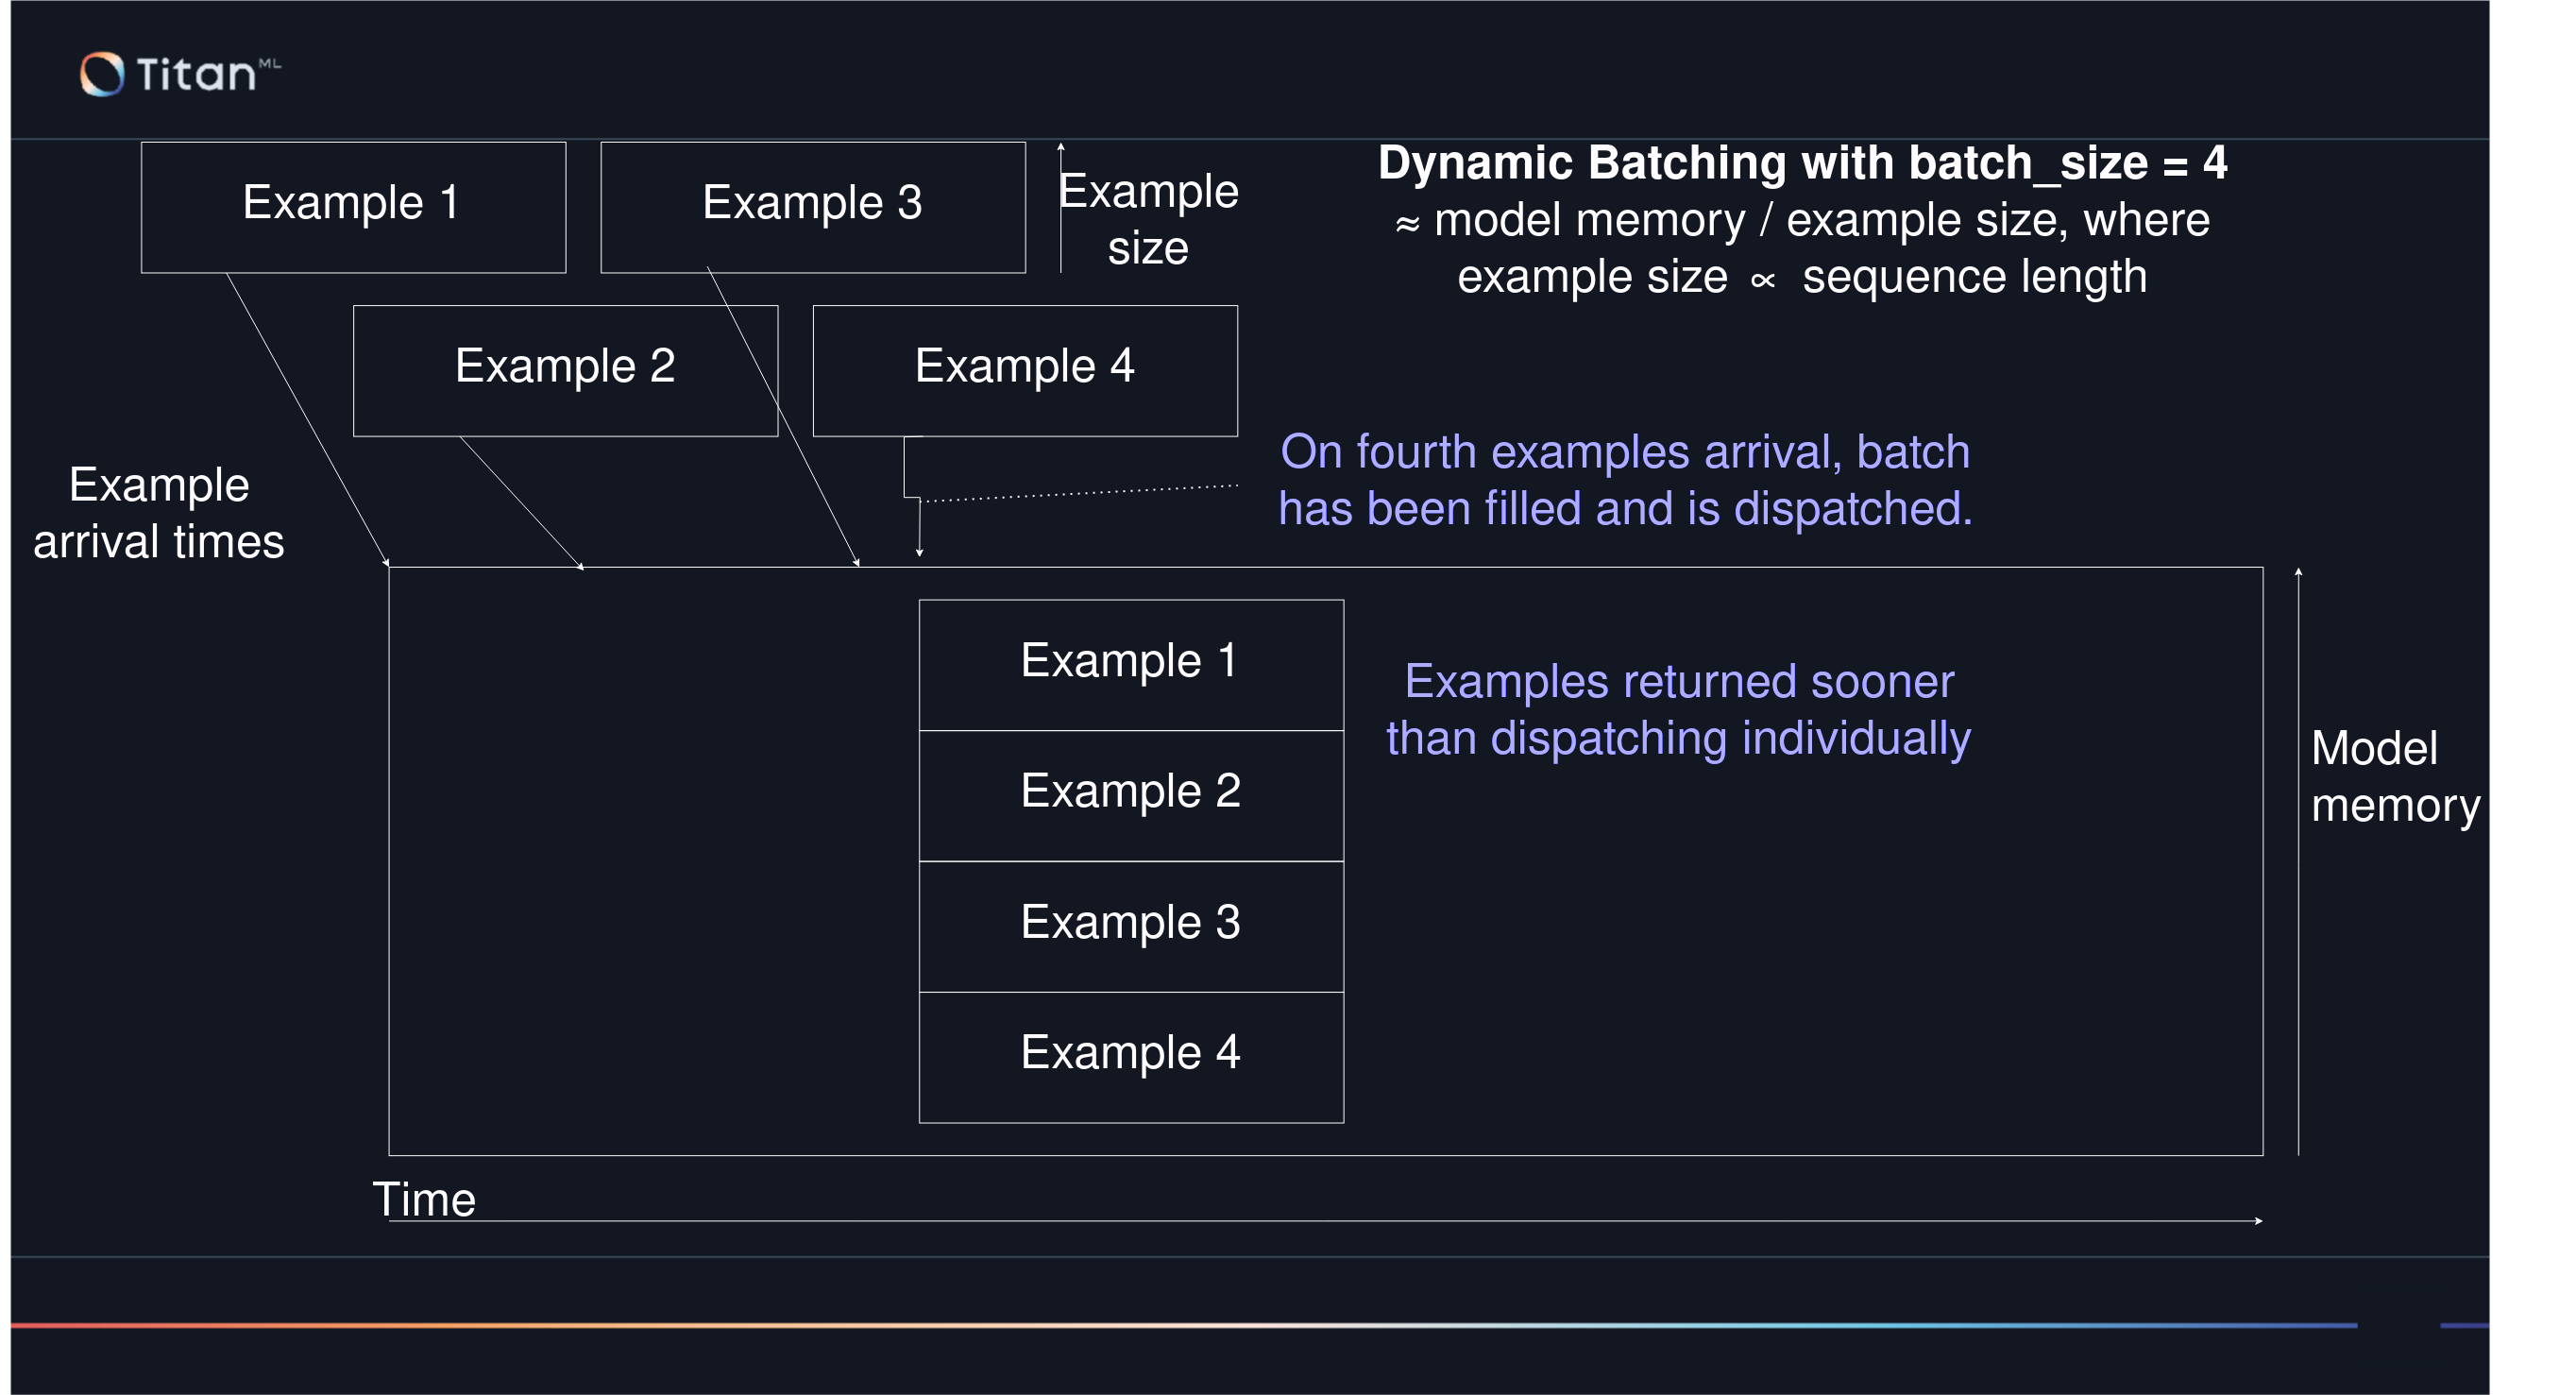
Task: Click the 'sequence length' formula line
Action: click(1801, 277)
